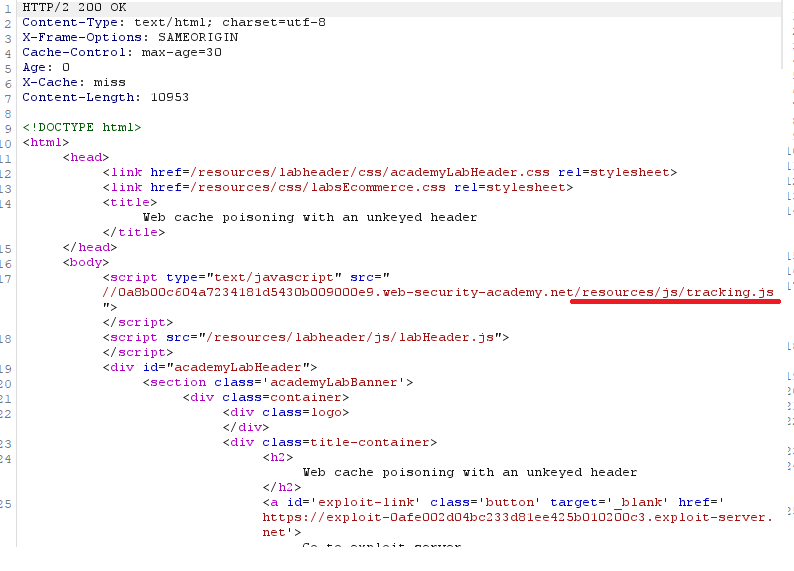Viewport: 794px width, 571px height.
Task: Click the opening <title> tag
Action: pos(130,202)
